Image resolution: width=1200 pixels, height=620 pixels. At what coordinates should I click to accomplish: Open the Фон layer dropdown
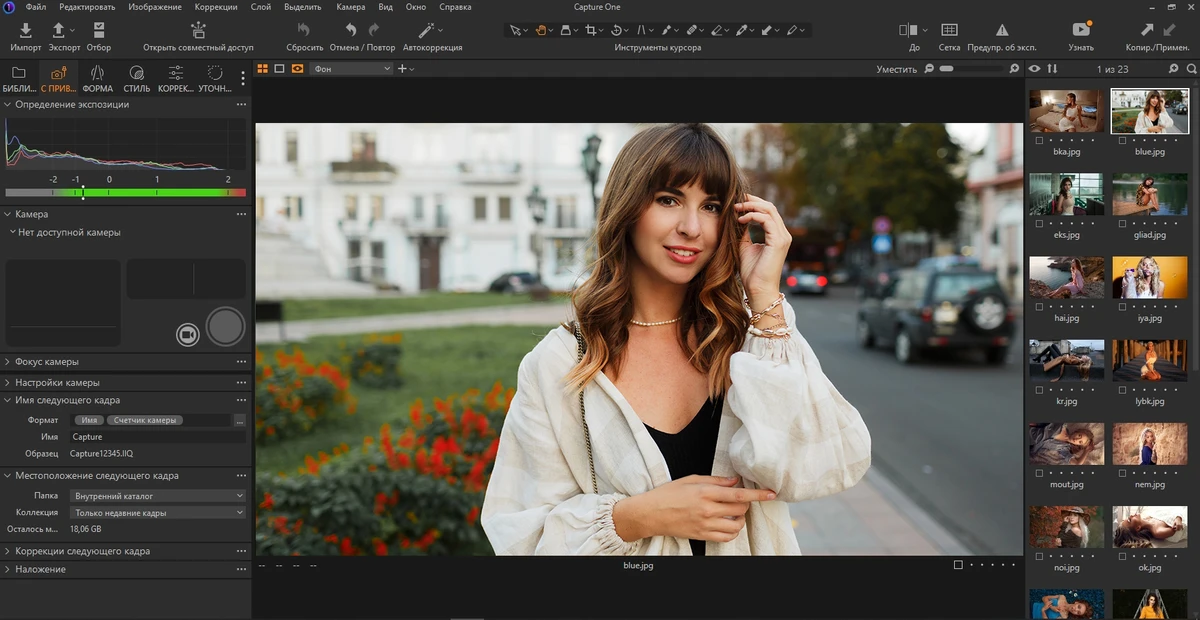pos(351,69)
